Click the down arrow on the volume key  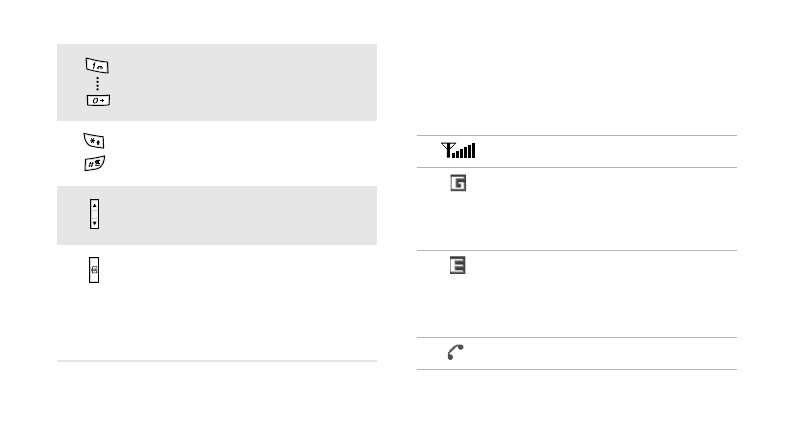coord(94,223)
